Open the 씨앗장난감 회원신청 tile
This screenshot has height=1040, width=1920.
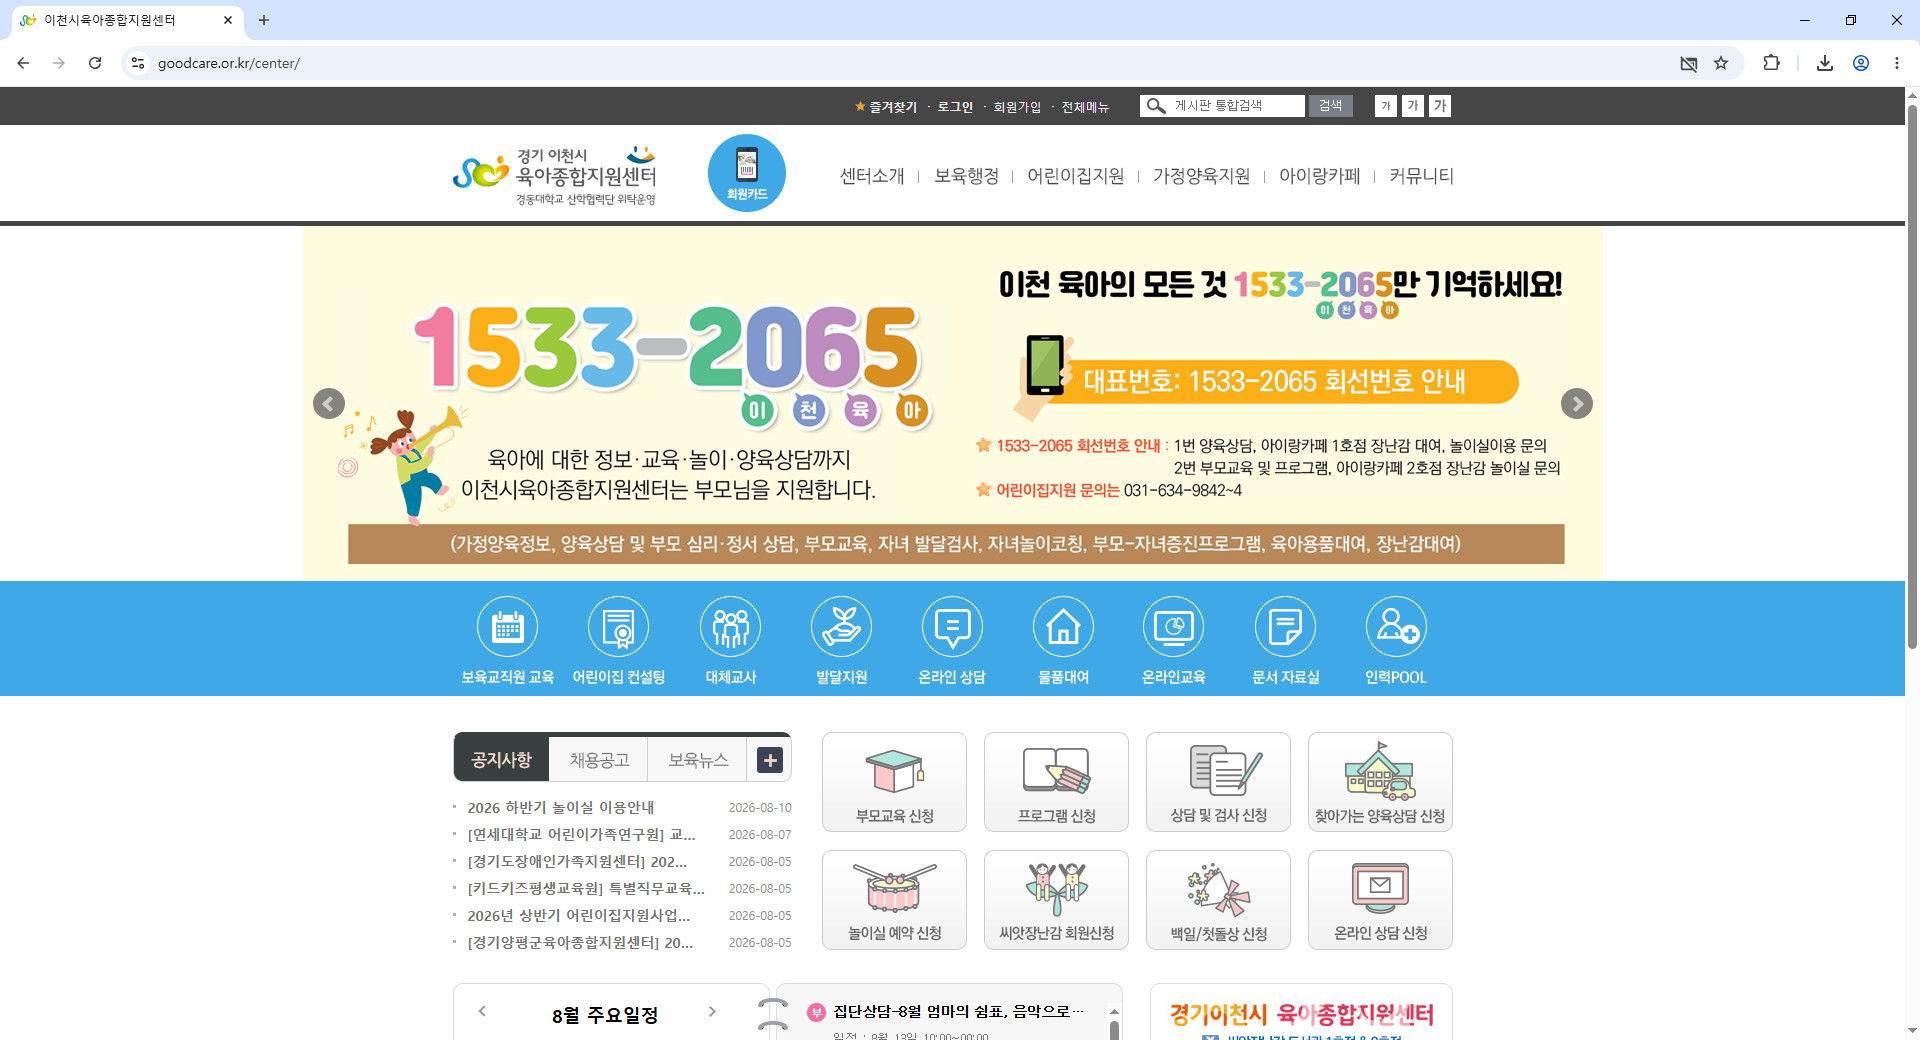(1057, 900)
